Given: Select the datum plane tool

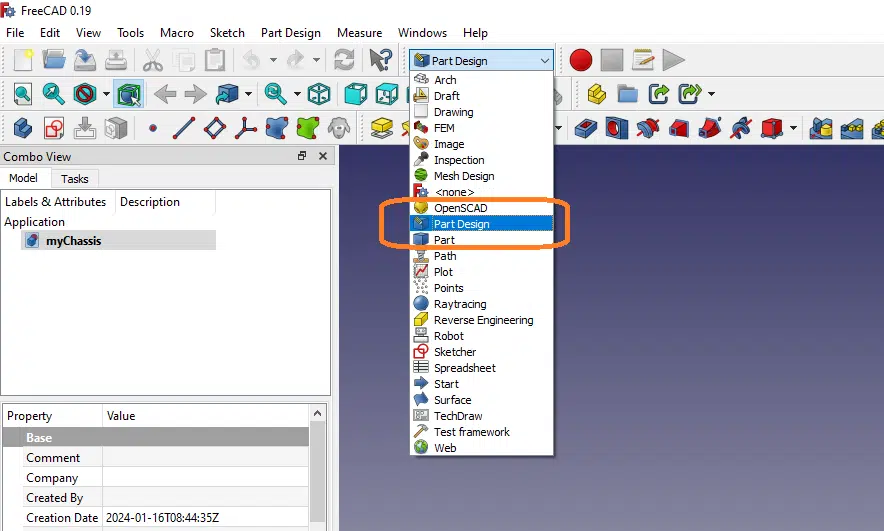Looking at the screenshot, I should click(215, 129).
